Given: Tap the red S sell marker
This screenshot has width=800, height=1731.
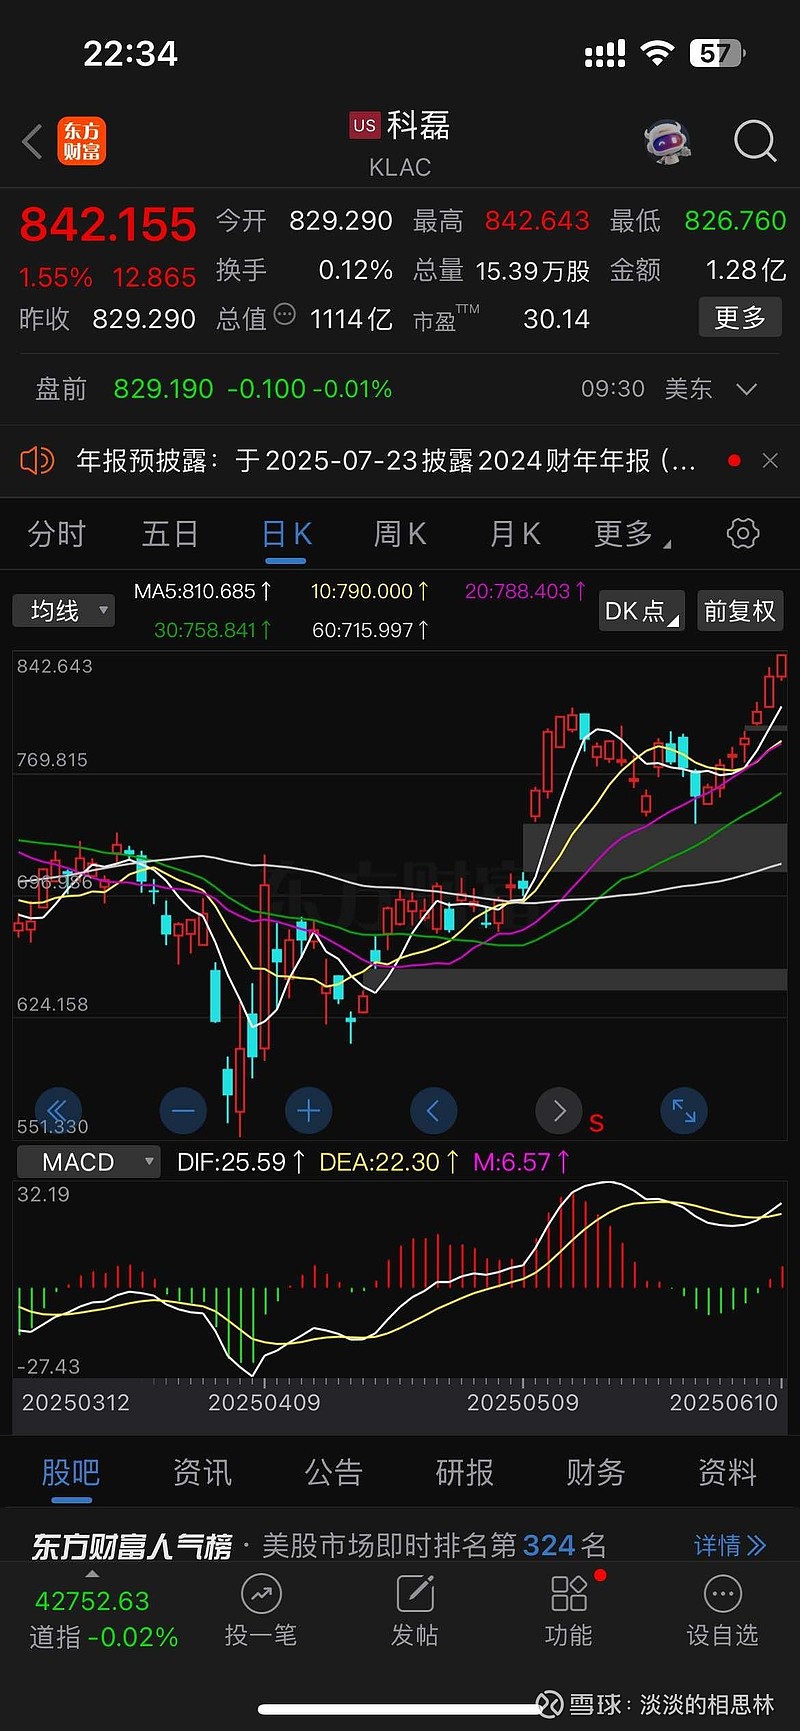Looking at the screenshot, I should pos(597,1123).
